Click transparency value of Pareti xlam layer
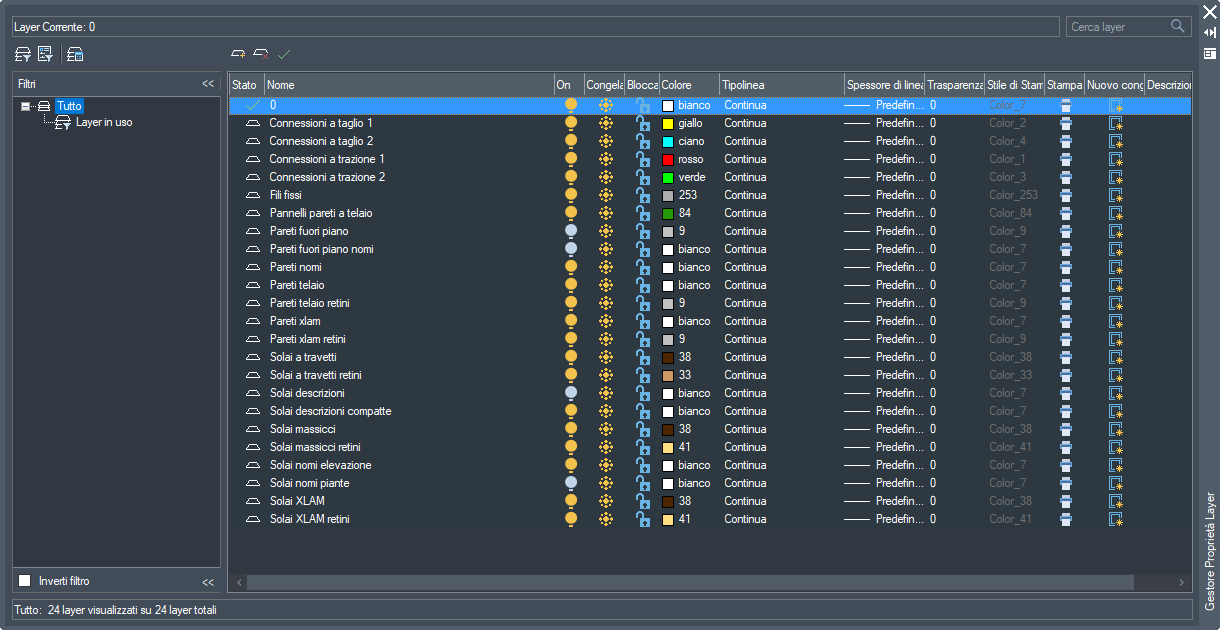1221x631 pixels. tap(933, 321)
